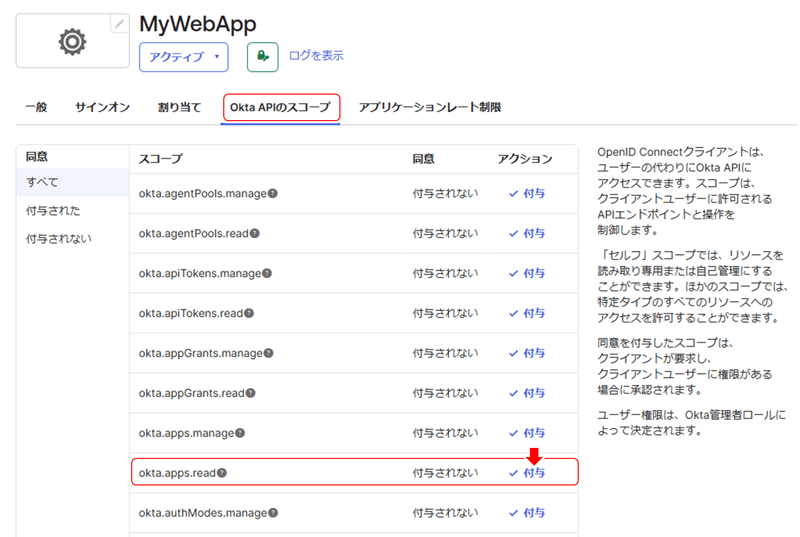The height and width of the screenshot is (537, 800).
Task: Click the pencil edit icon on app logo
Action: click(120, 23)
